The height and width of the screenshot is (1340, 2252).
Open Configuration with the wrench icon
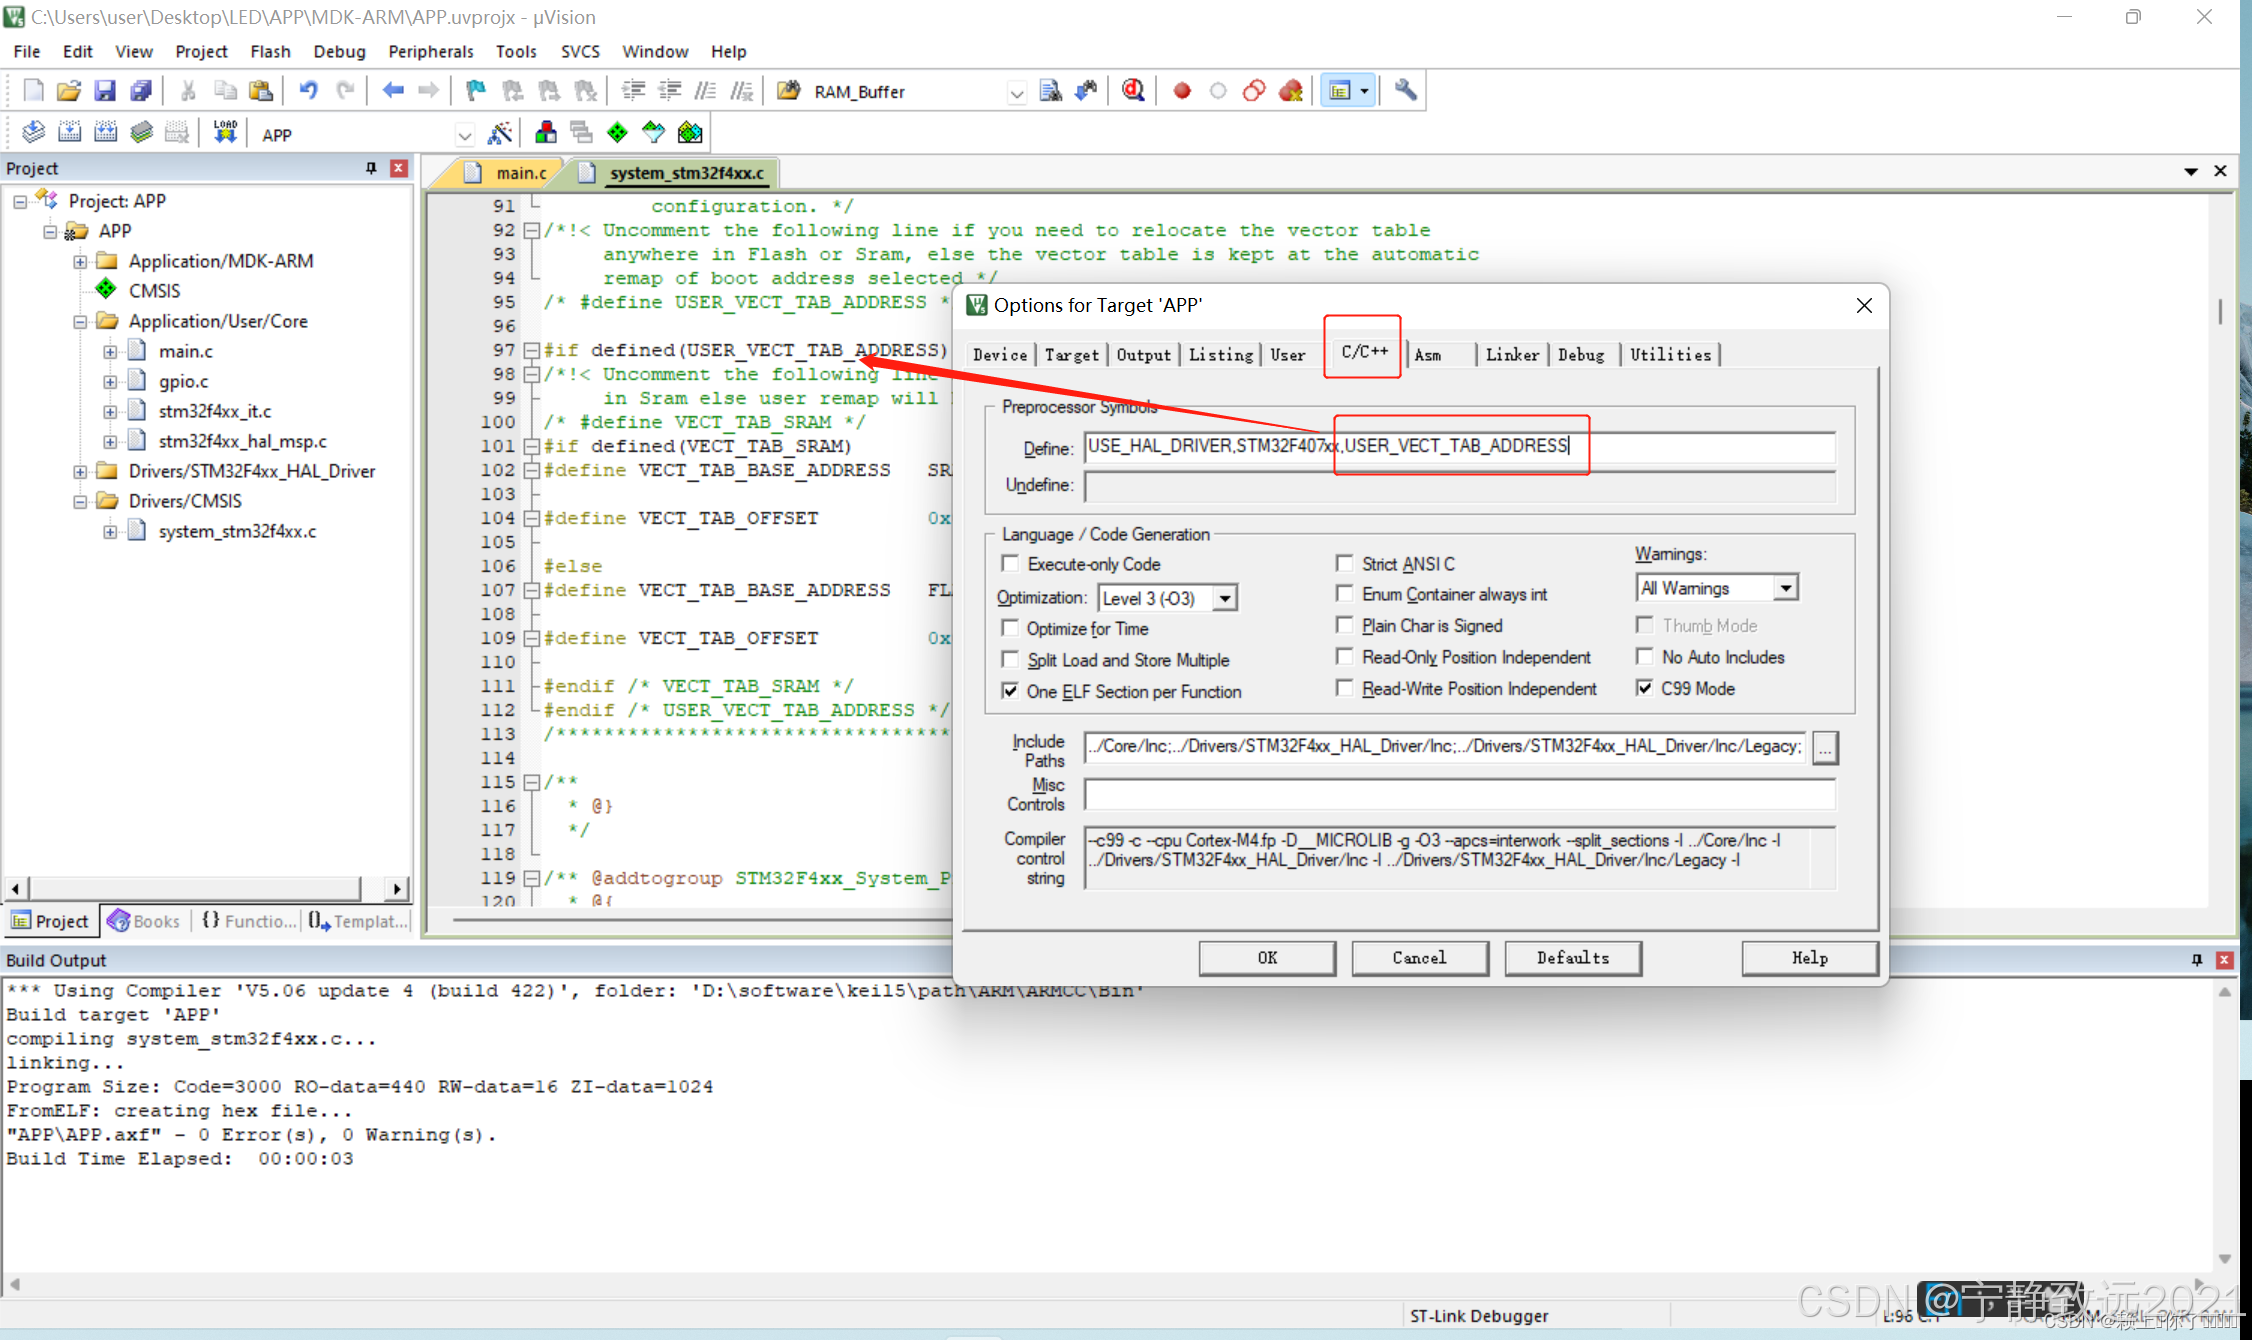(x=1406, y=91)
